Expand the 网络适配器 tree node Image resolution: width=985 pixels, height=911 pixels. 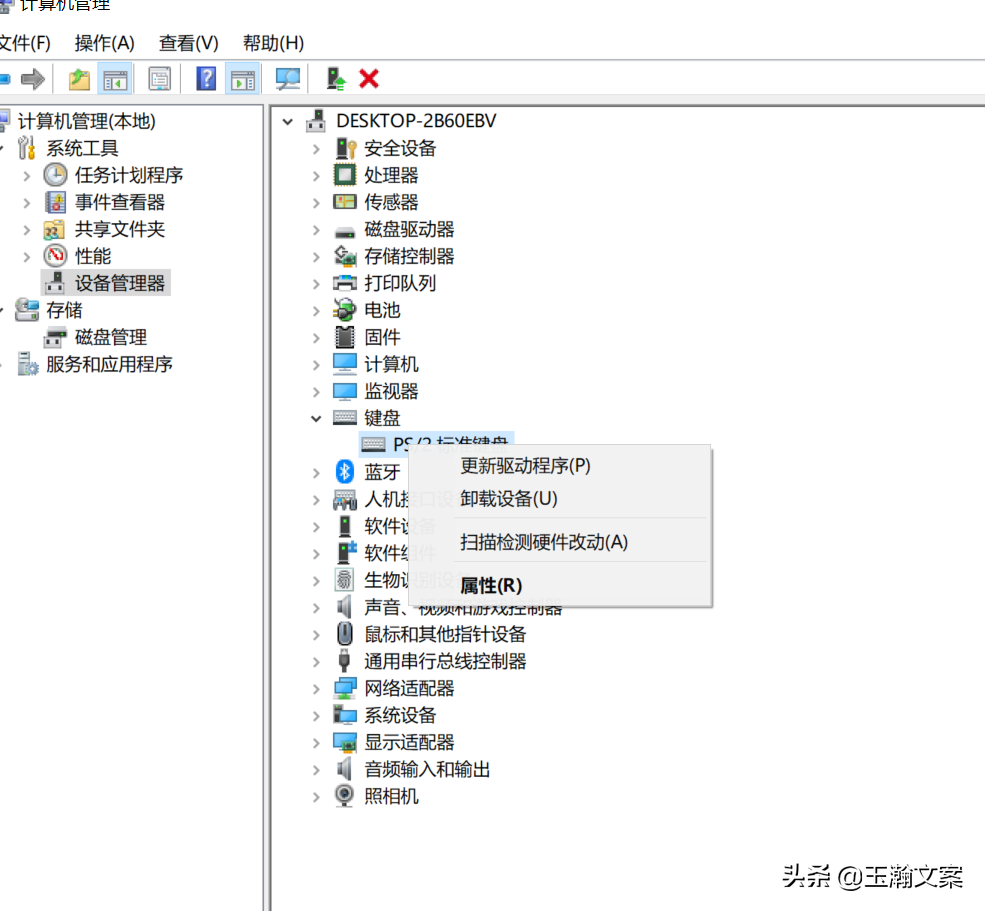point(317,688)
